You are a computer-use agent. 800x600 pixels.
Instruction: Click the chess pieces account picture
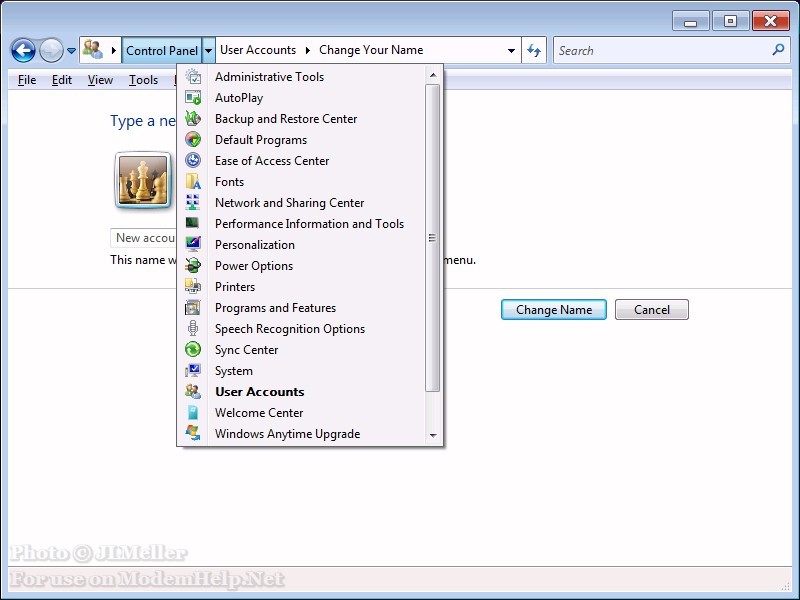click(143, 180)
